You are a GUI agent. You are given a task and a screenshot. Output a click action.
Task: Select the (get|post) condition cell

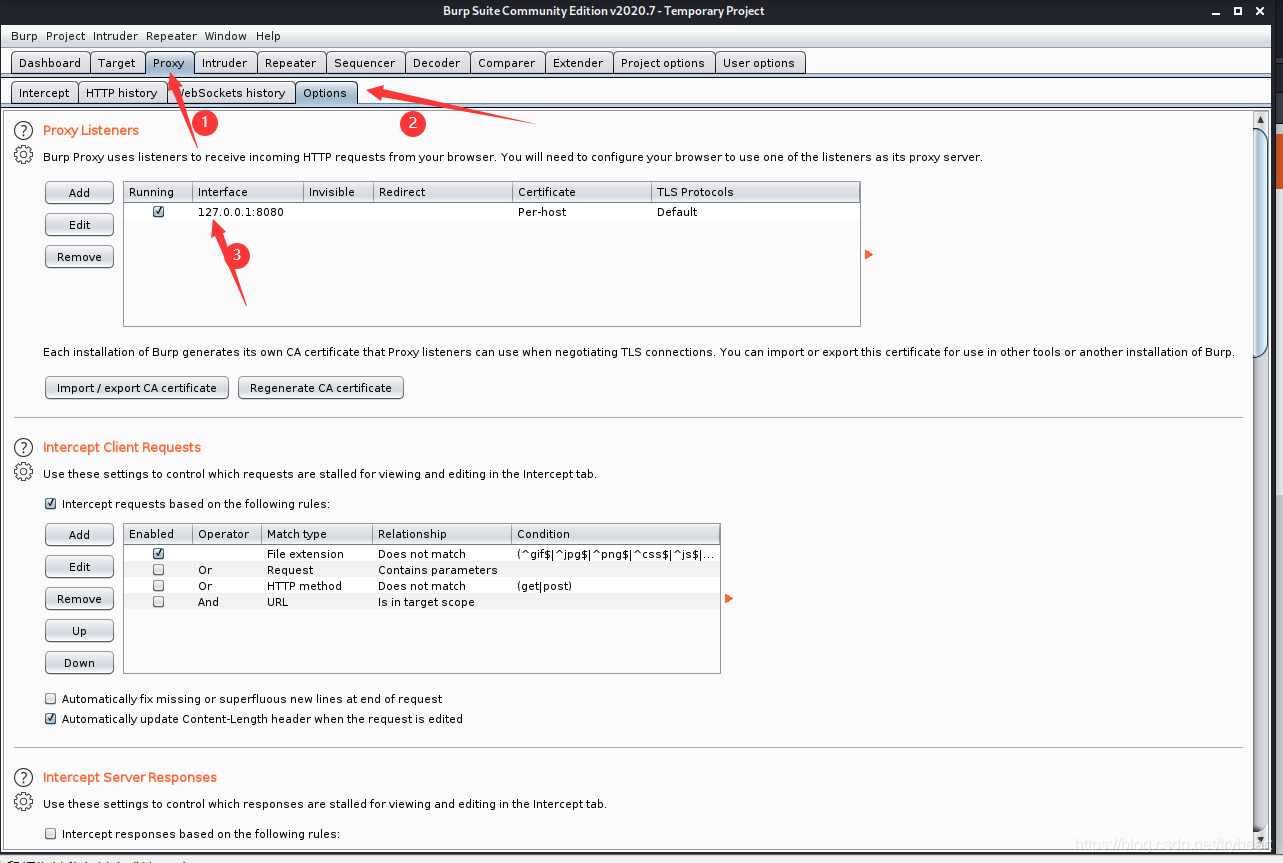[x=615, y=586]
